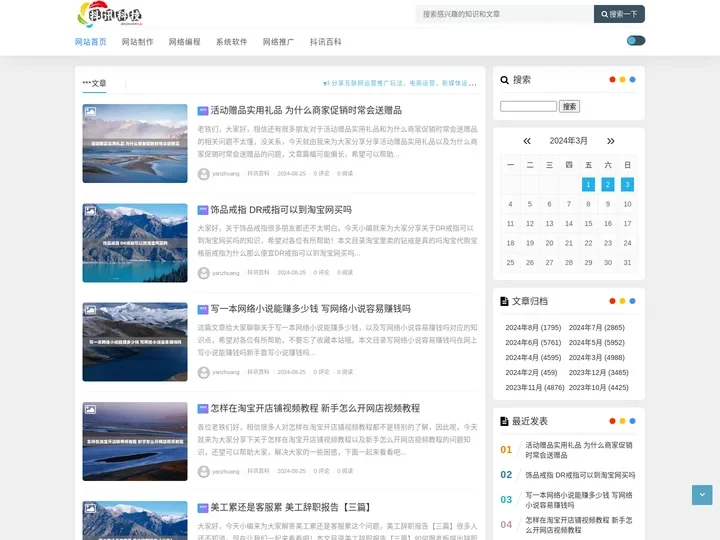Open archive 2024年8月 (1795)
Image resolution: width=720 pixels, height=540 pixels.
point(533,327)
